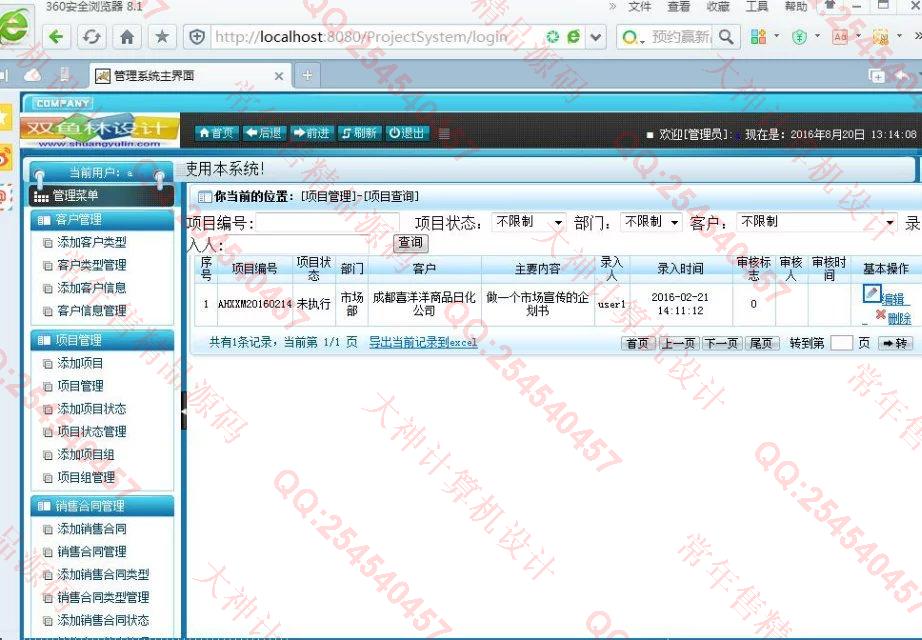Expand the 项目管理 menu section
The height and width of the screenshot is (640, 922).
coord(102,341)
